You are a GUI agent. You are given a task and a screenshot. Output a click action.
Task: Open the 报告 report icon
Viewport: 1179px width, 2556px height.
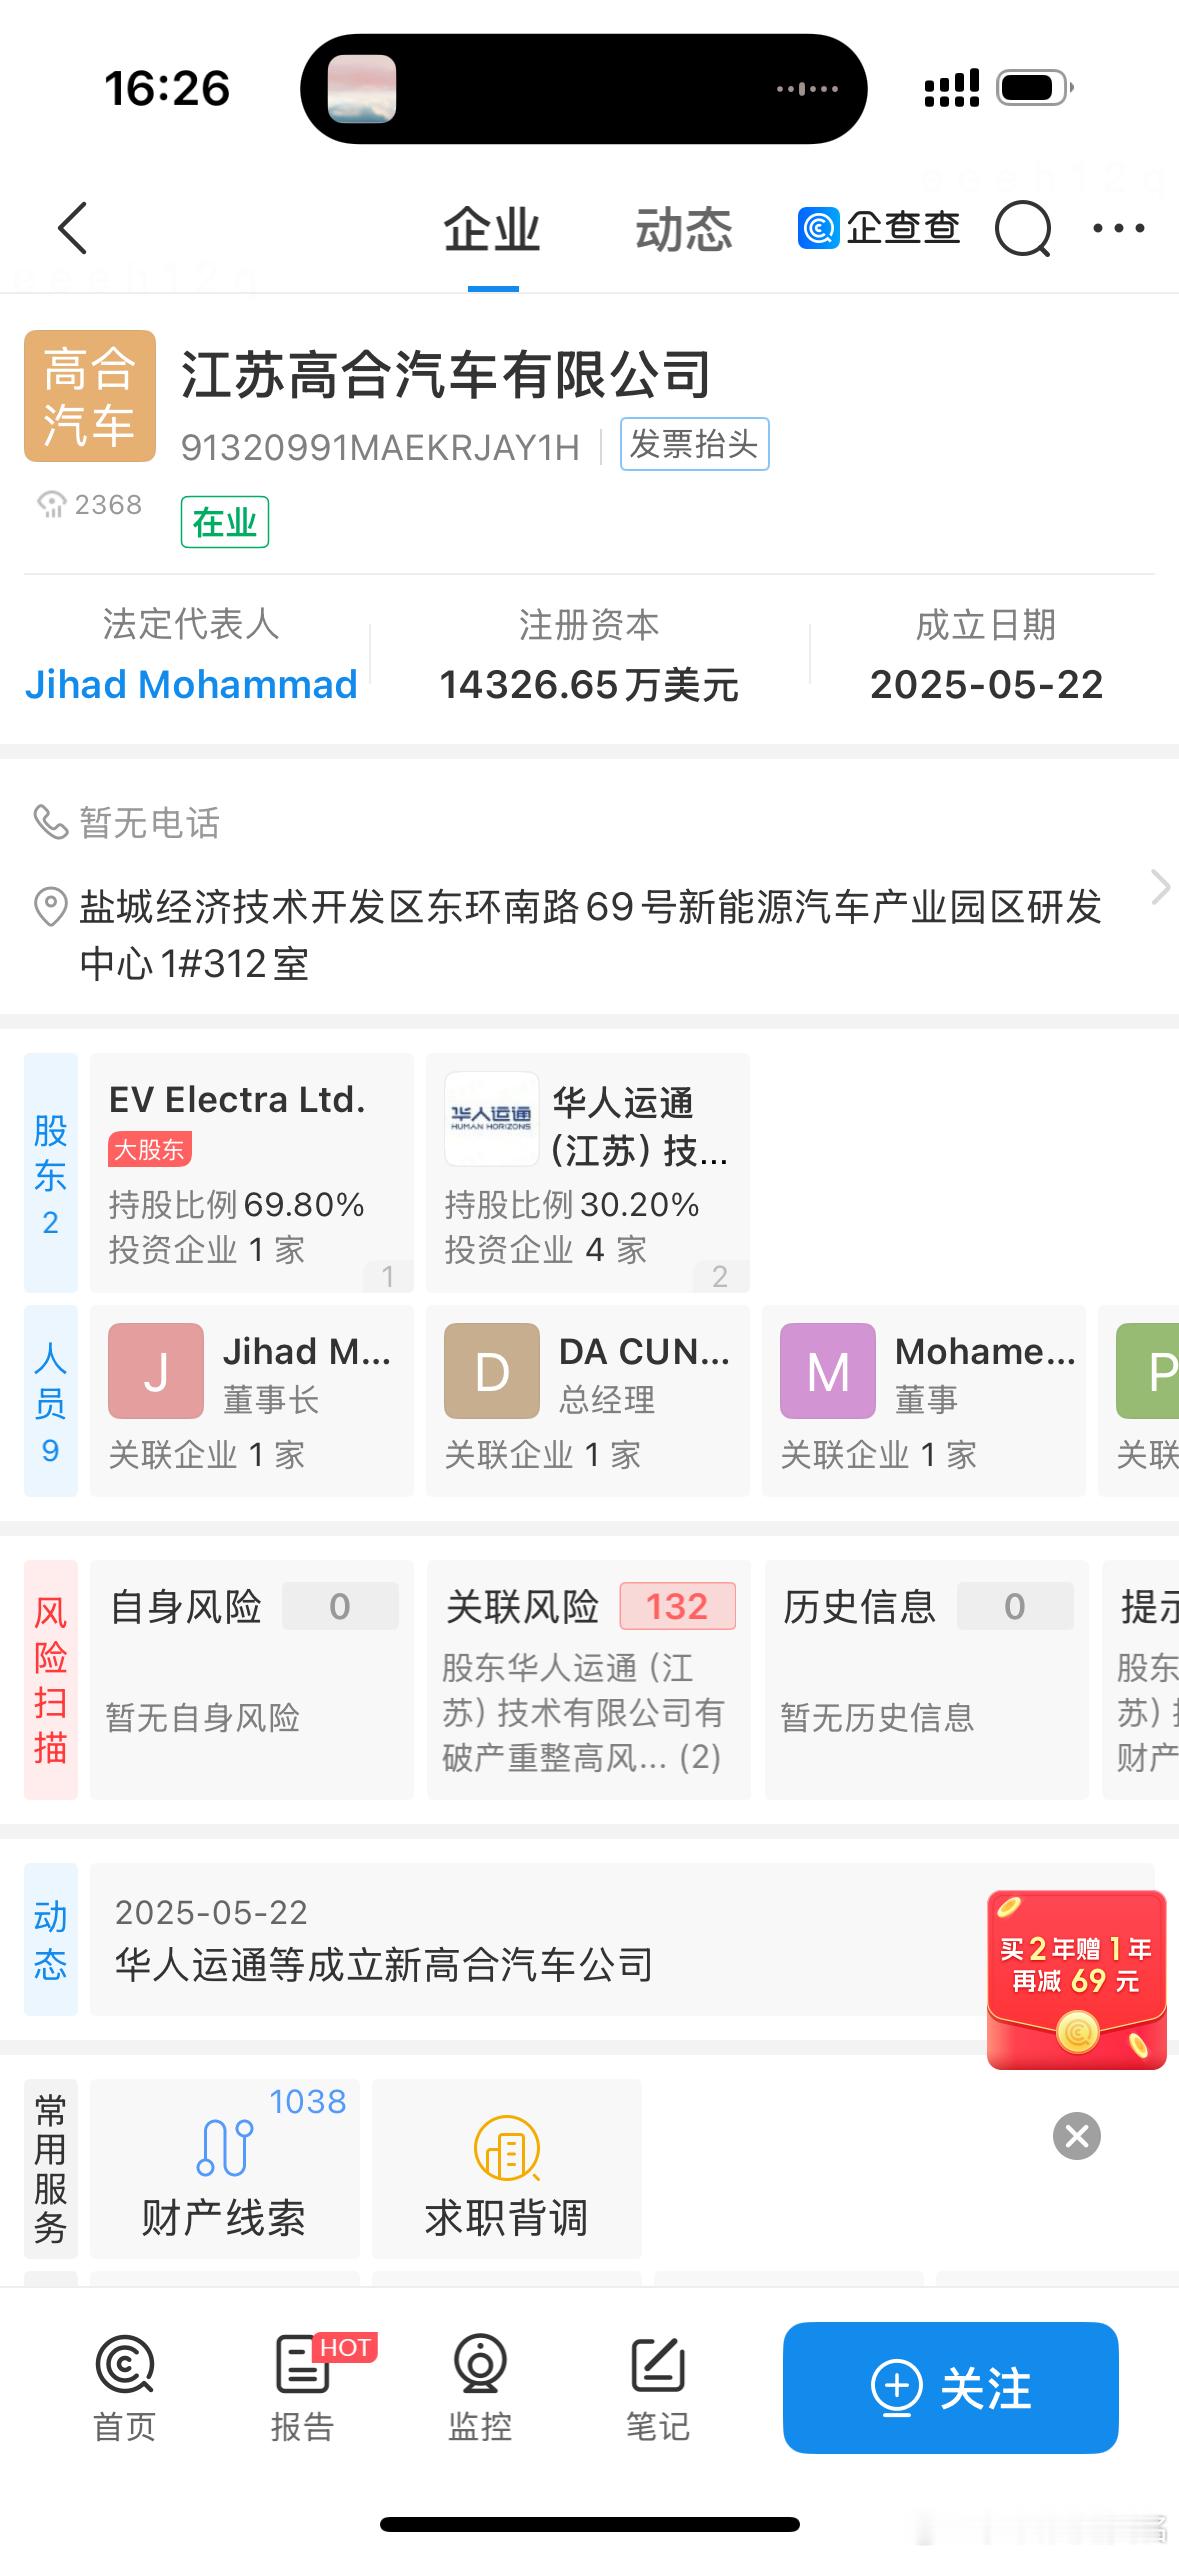click(x=303, y=2389)
